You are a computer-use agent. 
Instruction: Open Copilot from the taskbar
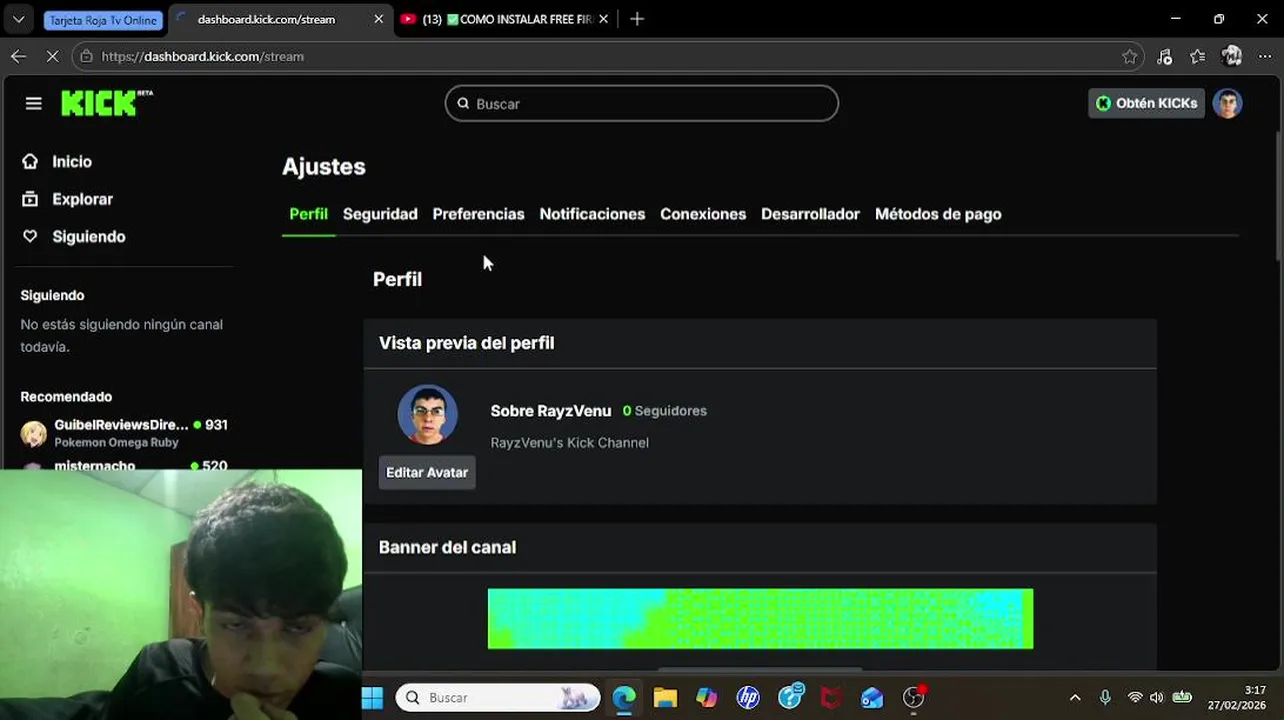(707, 697)
